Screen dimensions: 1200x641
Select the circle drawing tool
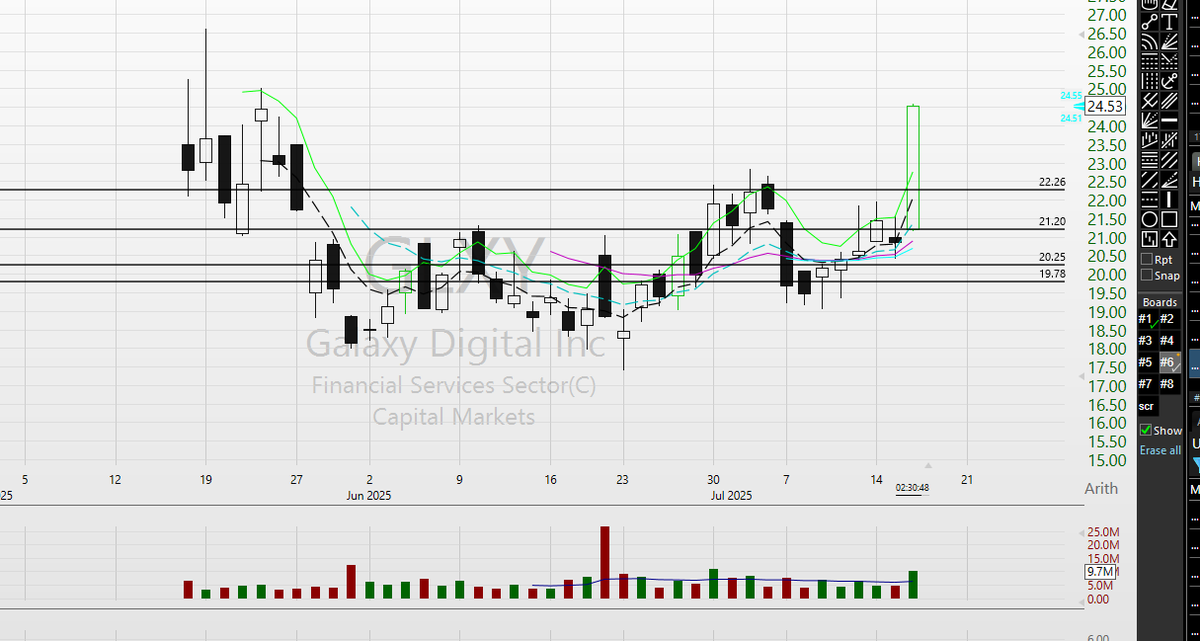pyautogui.click(x=1149, y=219)
